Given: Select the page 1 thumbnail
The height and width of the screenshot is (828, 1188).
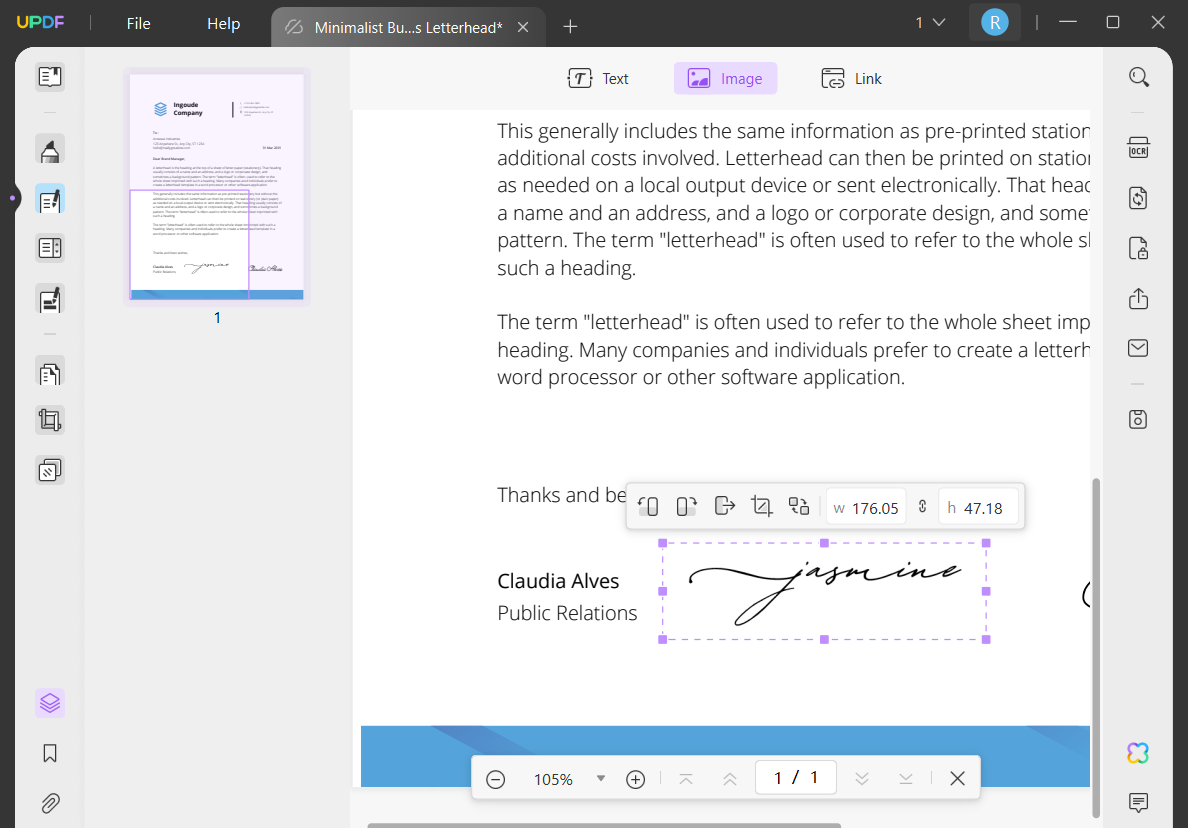Looking at the screenshot, I should 216,183.
